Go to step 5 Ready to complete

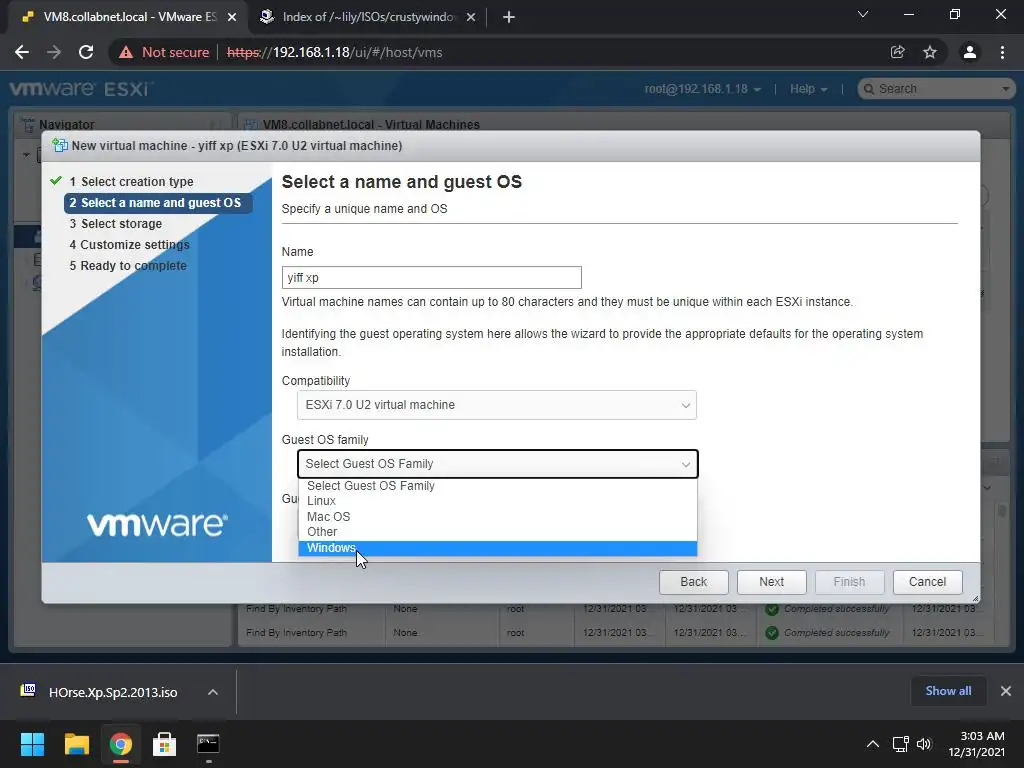tap(128, 266)
